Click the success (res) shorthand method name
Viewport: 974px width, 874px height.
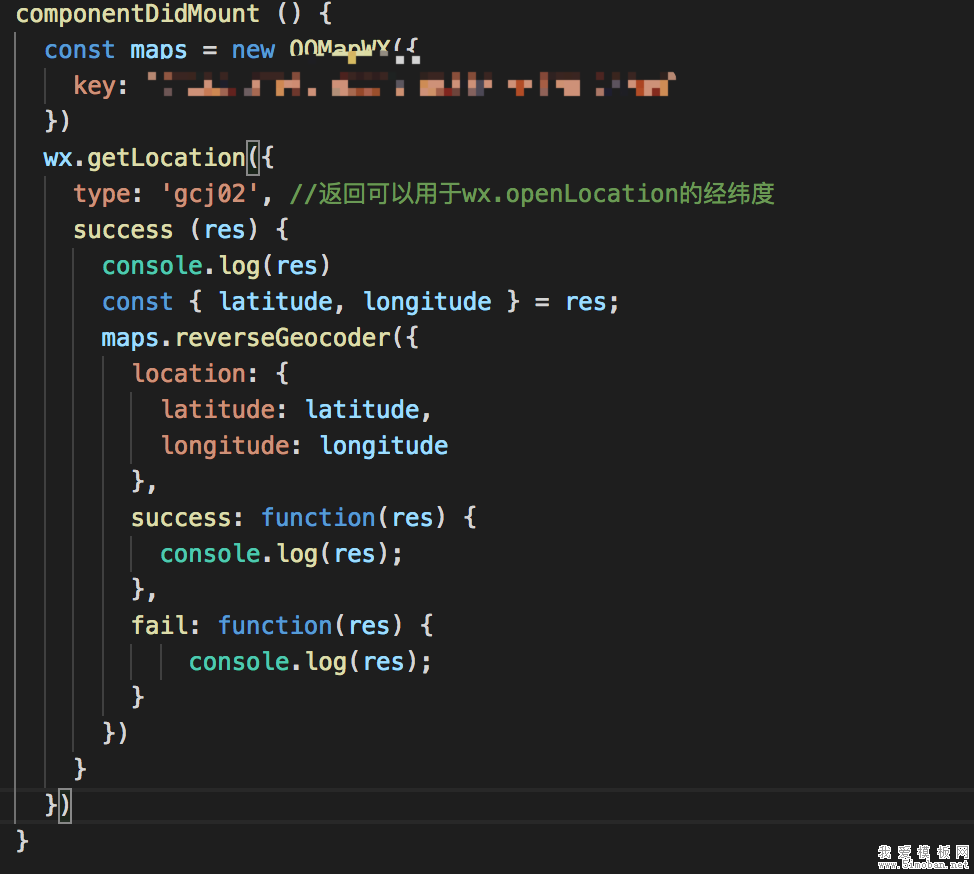[x=122, y=230]
